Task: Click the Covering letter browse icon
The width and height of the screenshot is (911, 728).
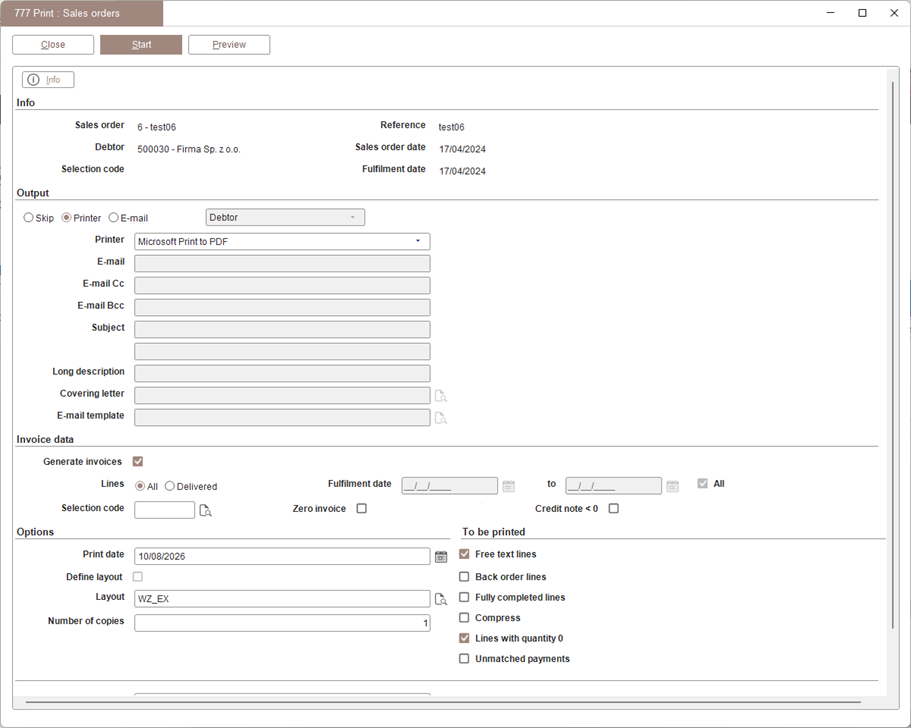Action: tap(441, 396)
